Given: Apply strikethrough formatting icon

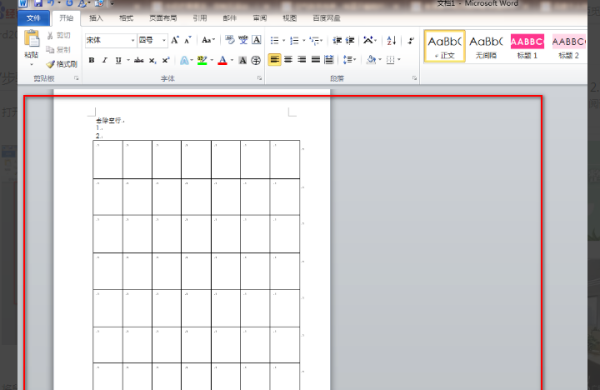Looking at the screenshot, I should (139, 60).
